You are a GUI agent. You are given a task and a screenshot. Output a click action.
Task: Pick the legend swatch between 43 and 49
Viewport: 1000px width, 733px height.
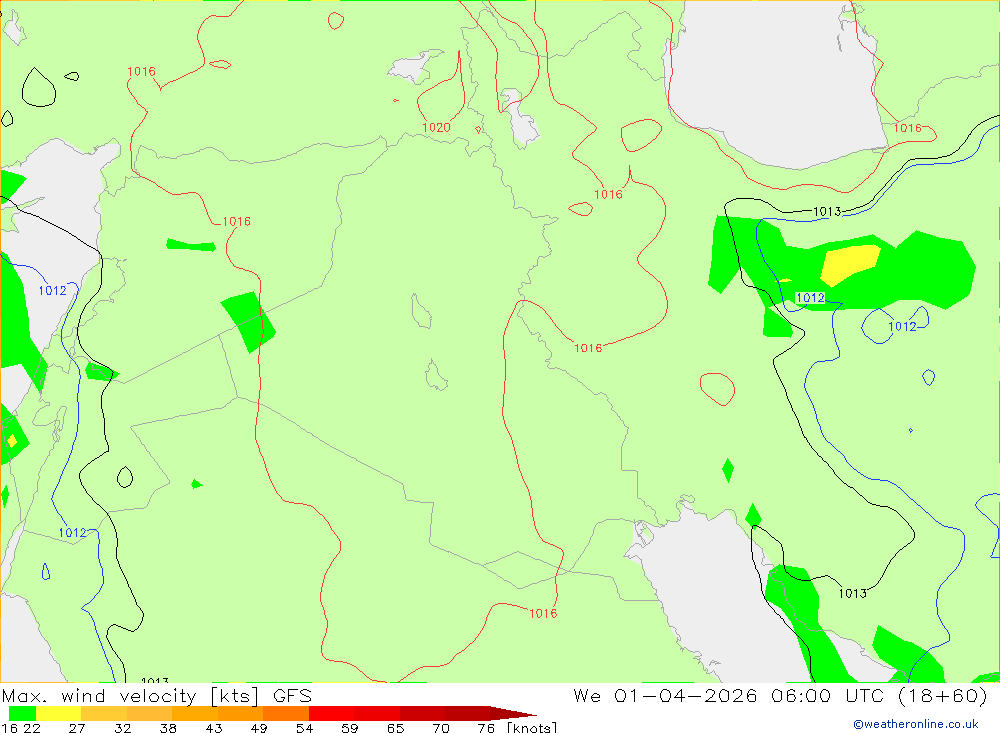[240, 713]
